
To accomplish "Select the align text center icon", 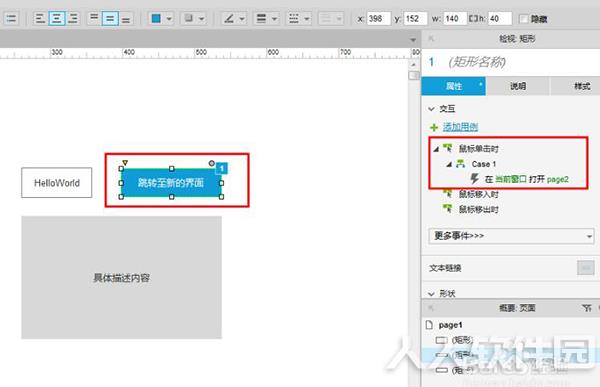I will coord(57,18).
